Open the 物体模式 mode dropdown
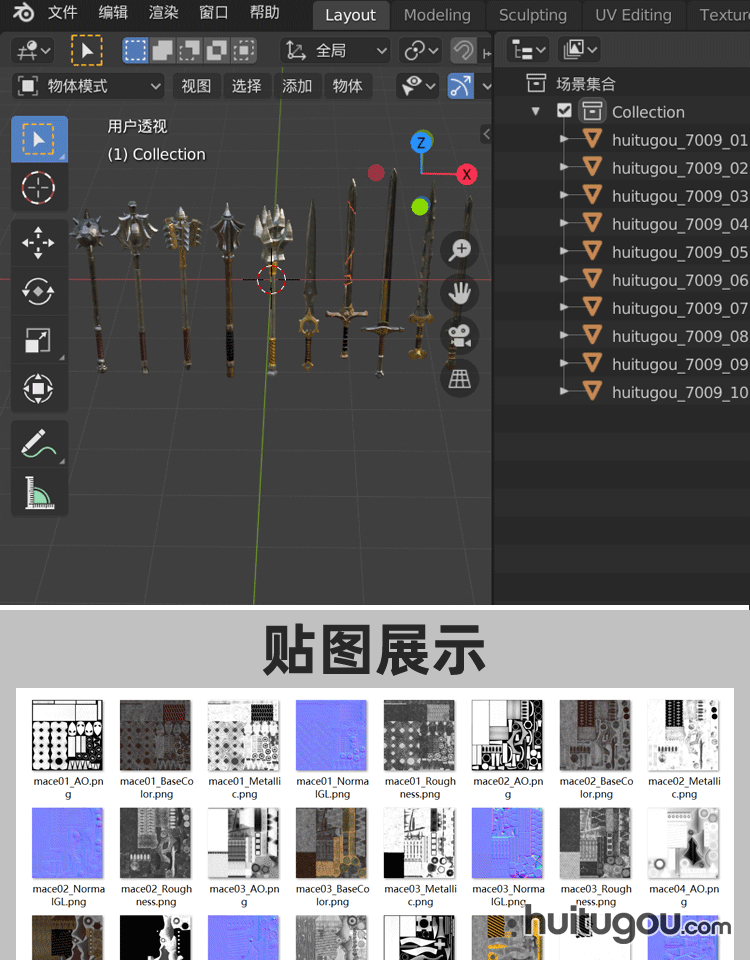Viewport: 750px width, 960px height. [x=88, y=86]
